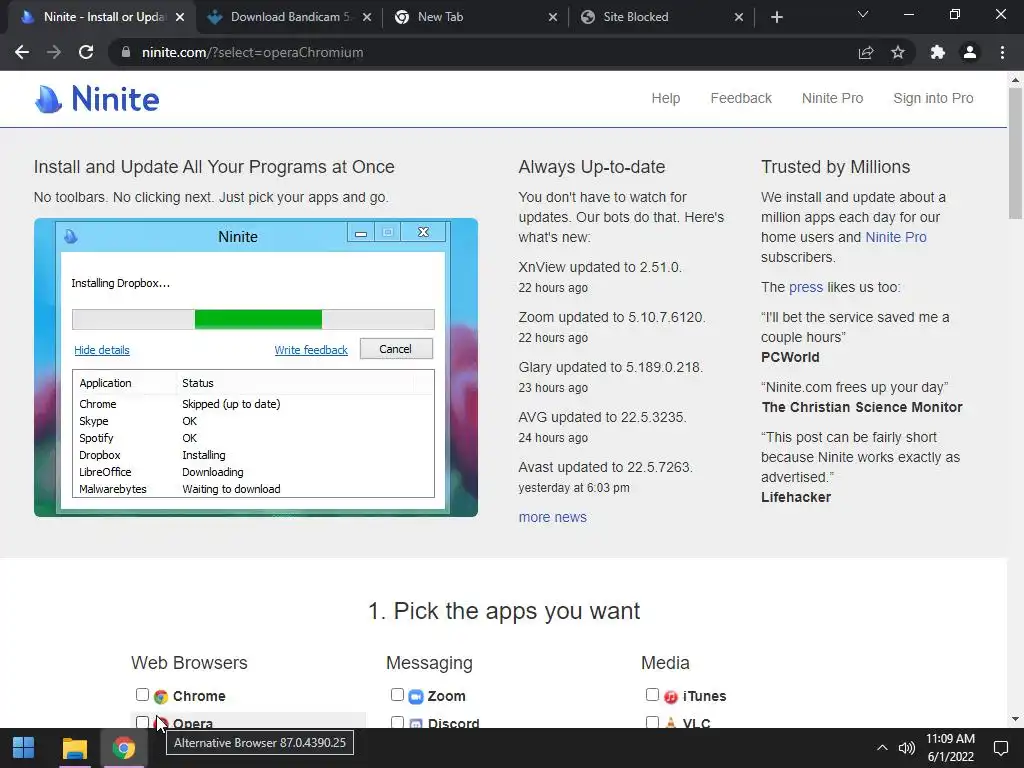Open the taskbar clock and date

[950, 748]
